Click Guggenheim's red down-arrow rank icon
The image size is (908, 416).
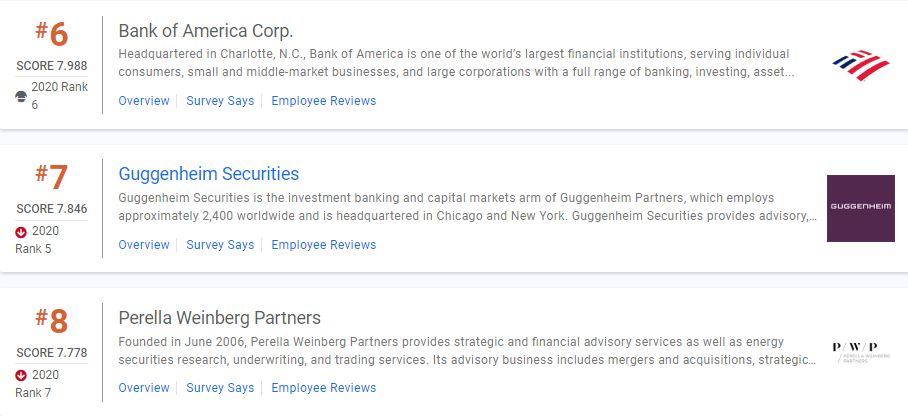click(x=21, y=232)
